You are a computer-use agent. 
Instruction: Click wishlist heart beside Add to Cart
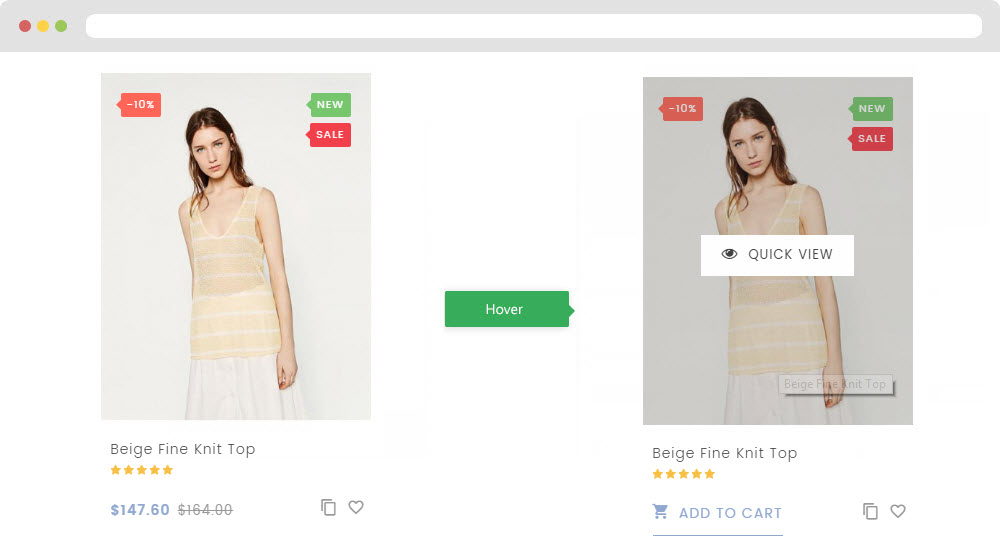point(898,511)
